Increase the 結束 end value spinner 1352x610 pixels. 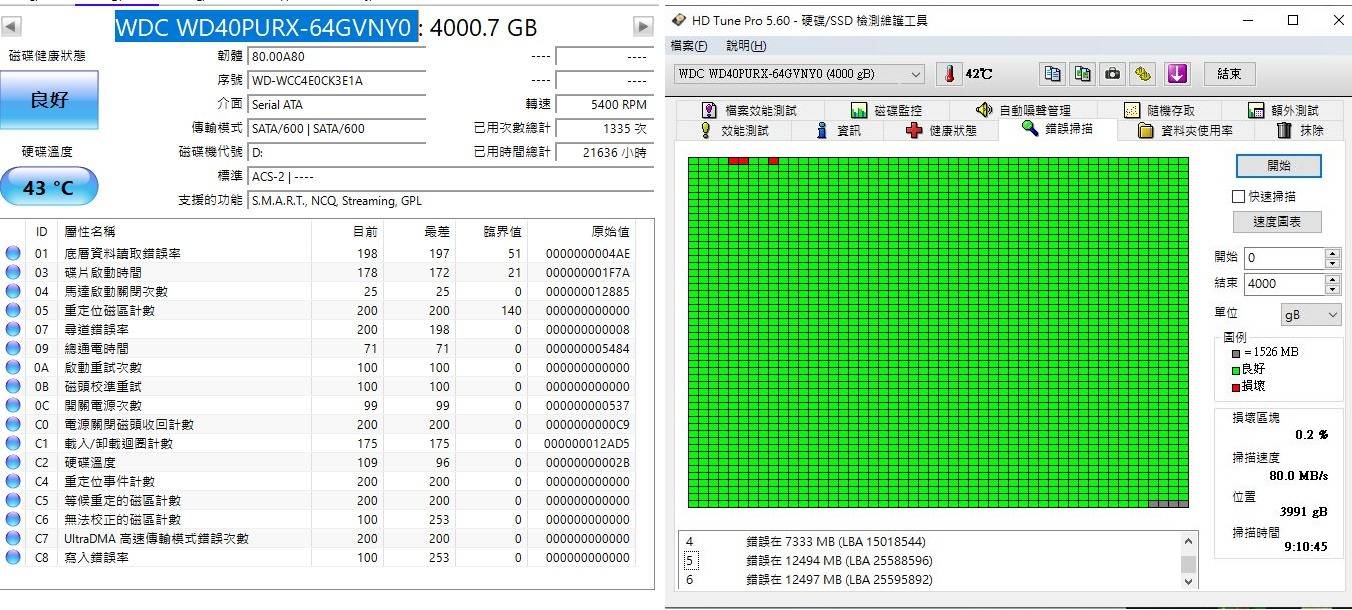1332,278
